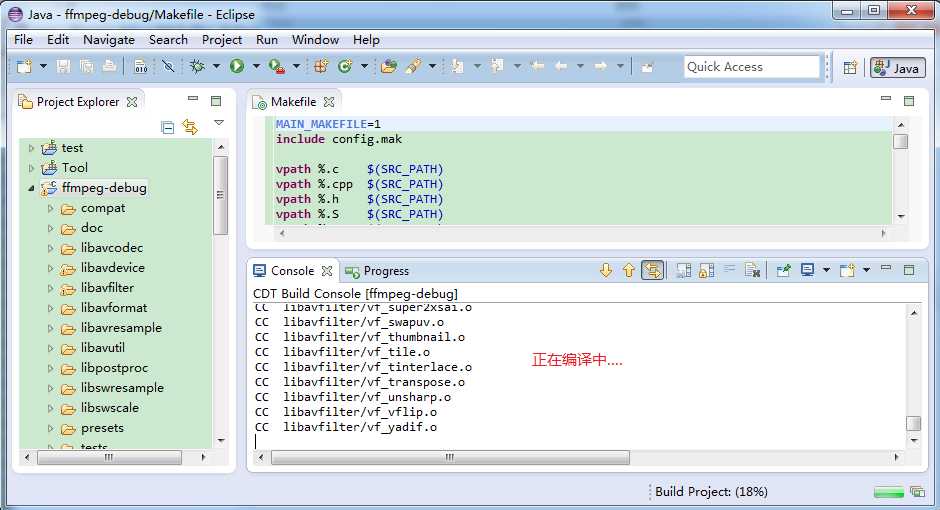Open the Project menu
The width and height of the screenshot is (940, 510).
click(222, 40)
